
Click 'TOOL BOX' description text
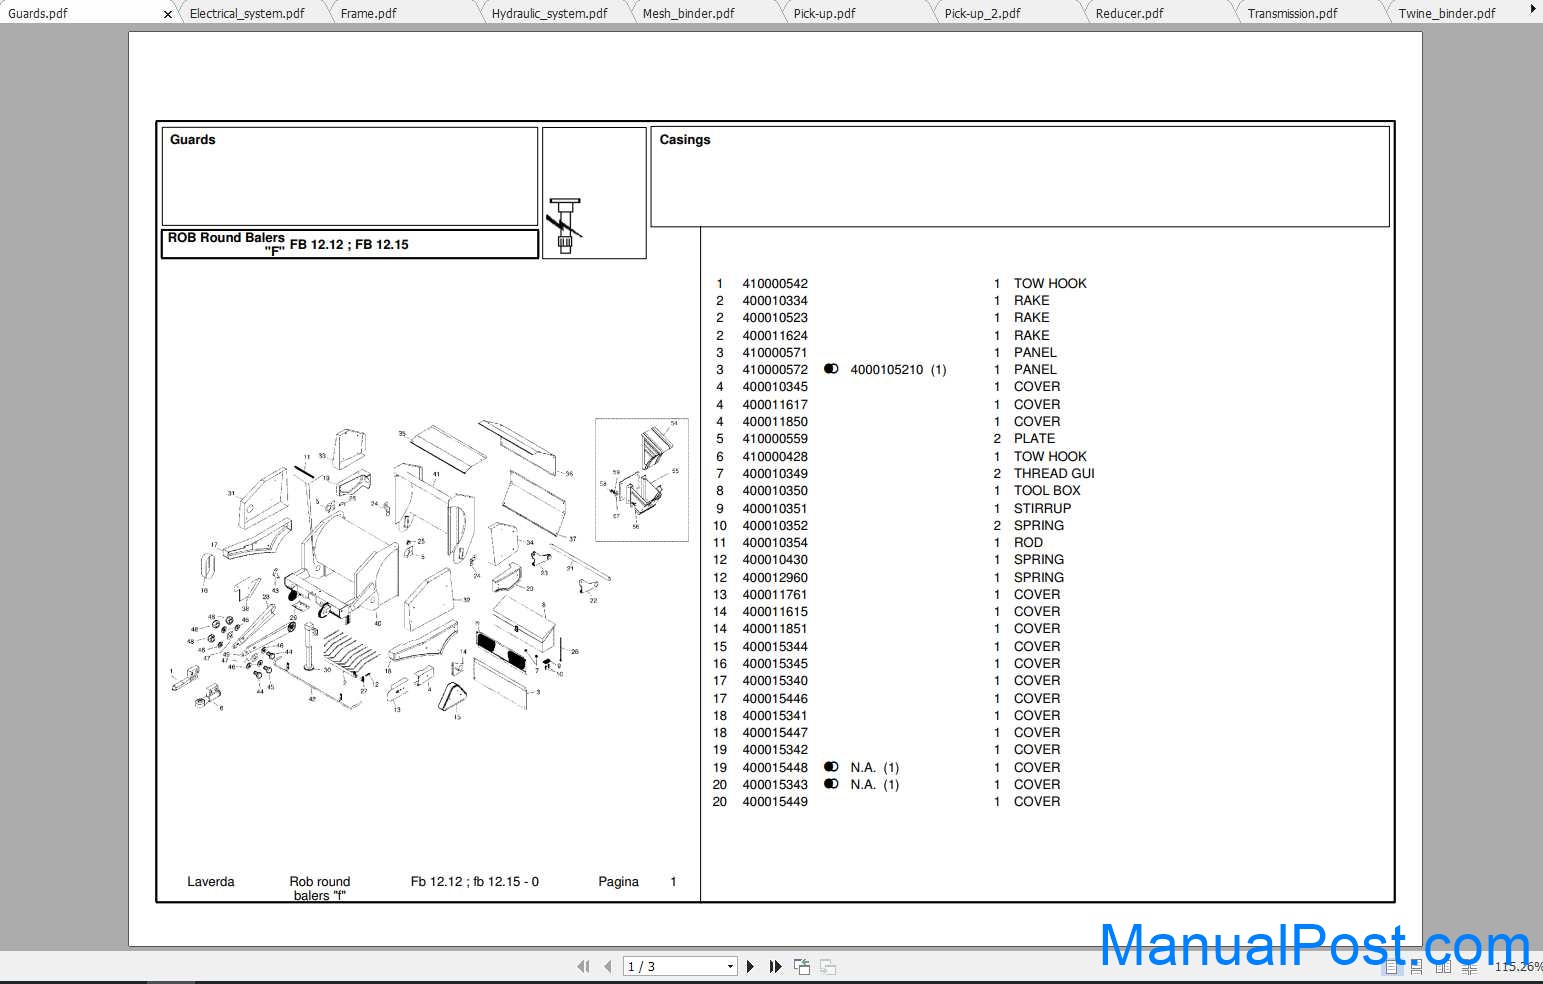click(1047, 491)
